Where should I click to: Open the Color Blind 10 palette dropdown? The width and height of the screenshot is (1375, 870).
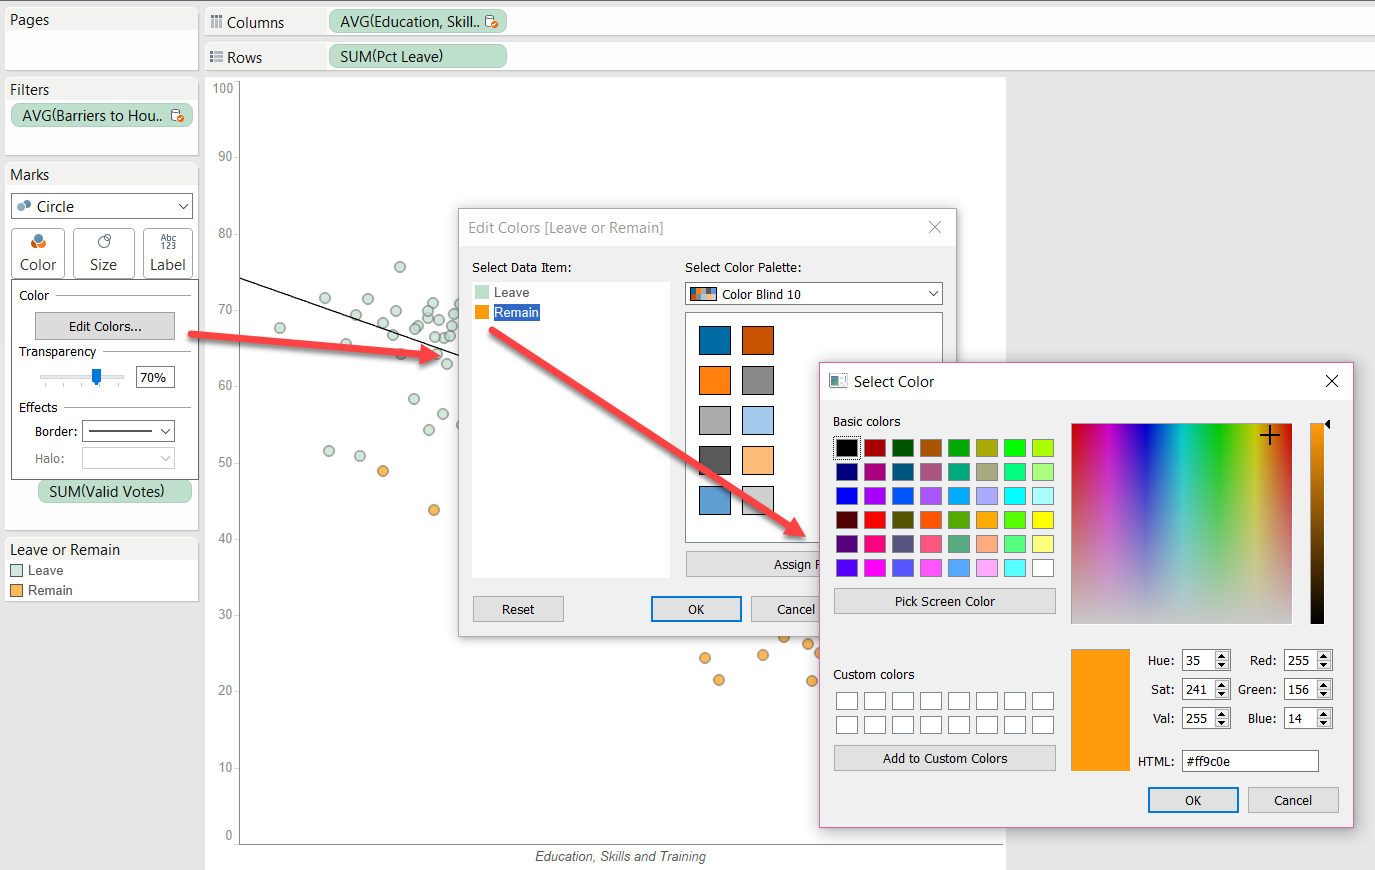point(814,294)
